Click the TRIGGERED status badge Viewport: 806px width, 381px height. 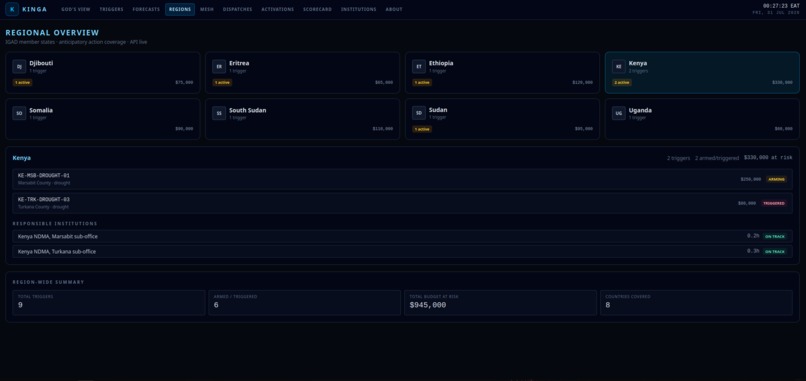774,204
